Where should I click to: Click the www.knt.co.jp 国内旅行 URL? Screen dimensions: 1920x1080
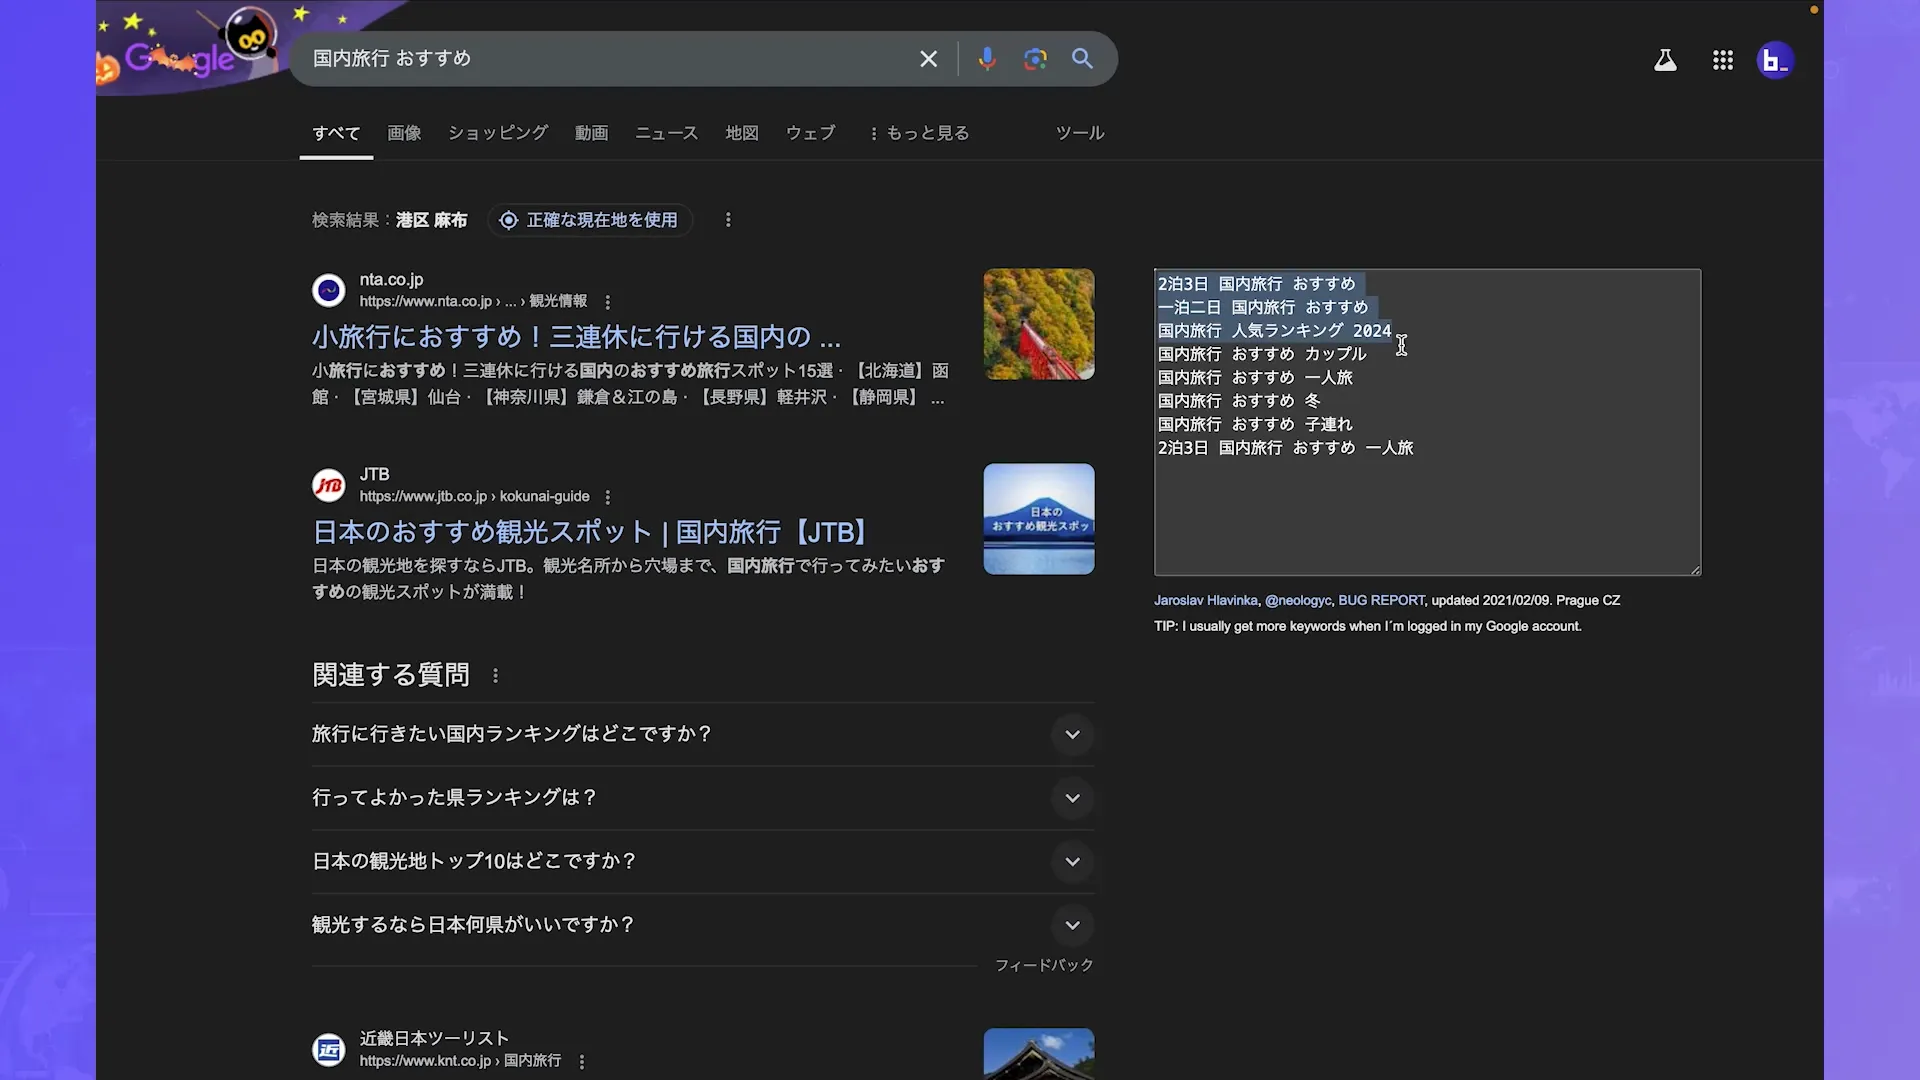pyautogui.click(x=460, y=1062)
